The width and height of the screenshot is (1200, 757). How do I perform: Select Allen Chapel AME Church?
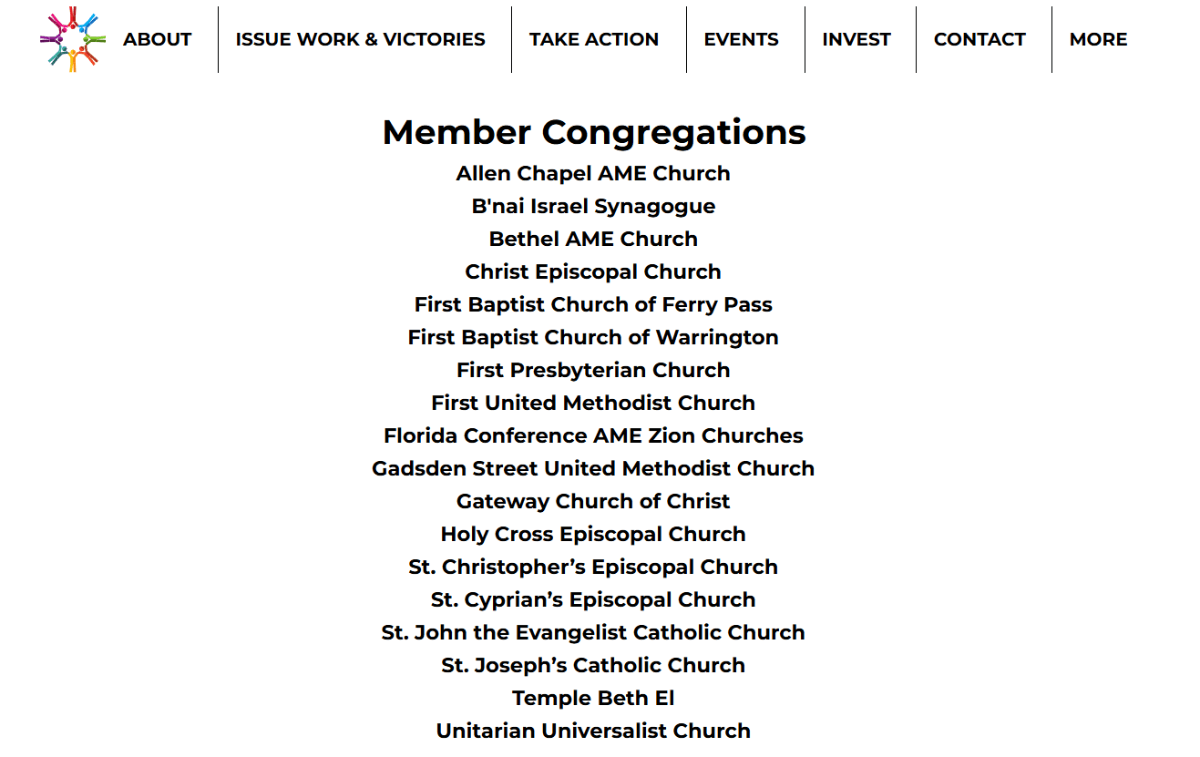coord(593,173)
